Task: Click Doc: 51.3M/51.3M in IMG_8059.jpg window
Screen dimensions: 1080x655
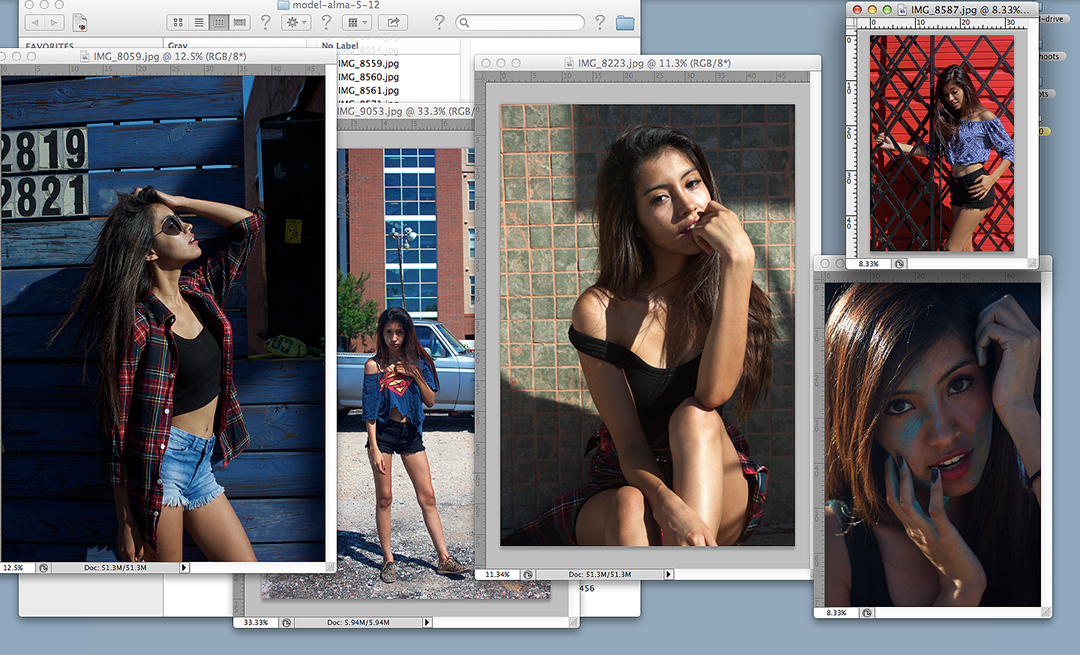Action: point(115,568)
